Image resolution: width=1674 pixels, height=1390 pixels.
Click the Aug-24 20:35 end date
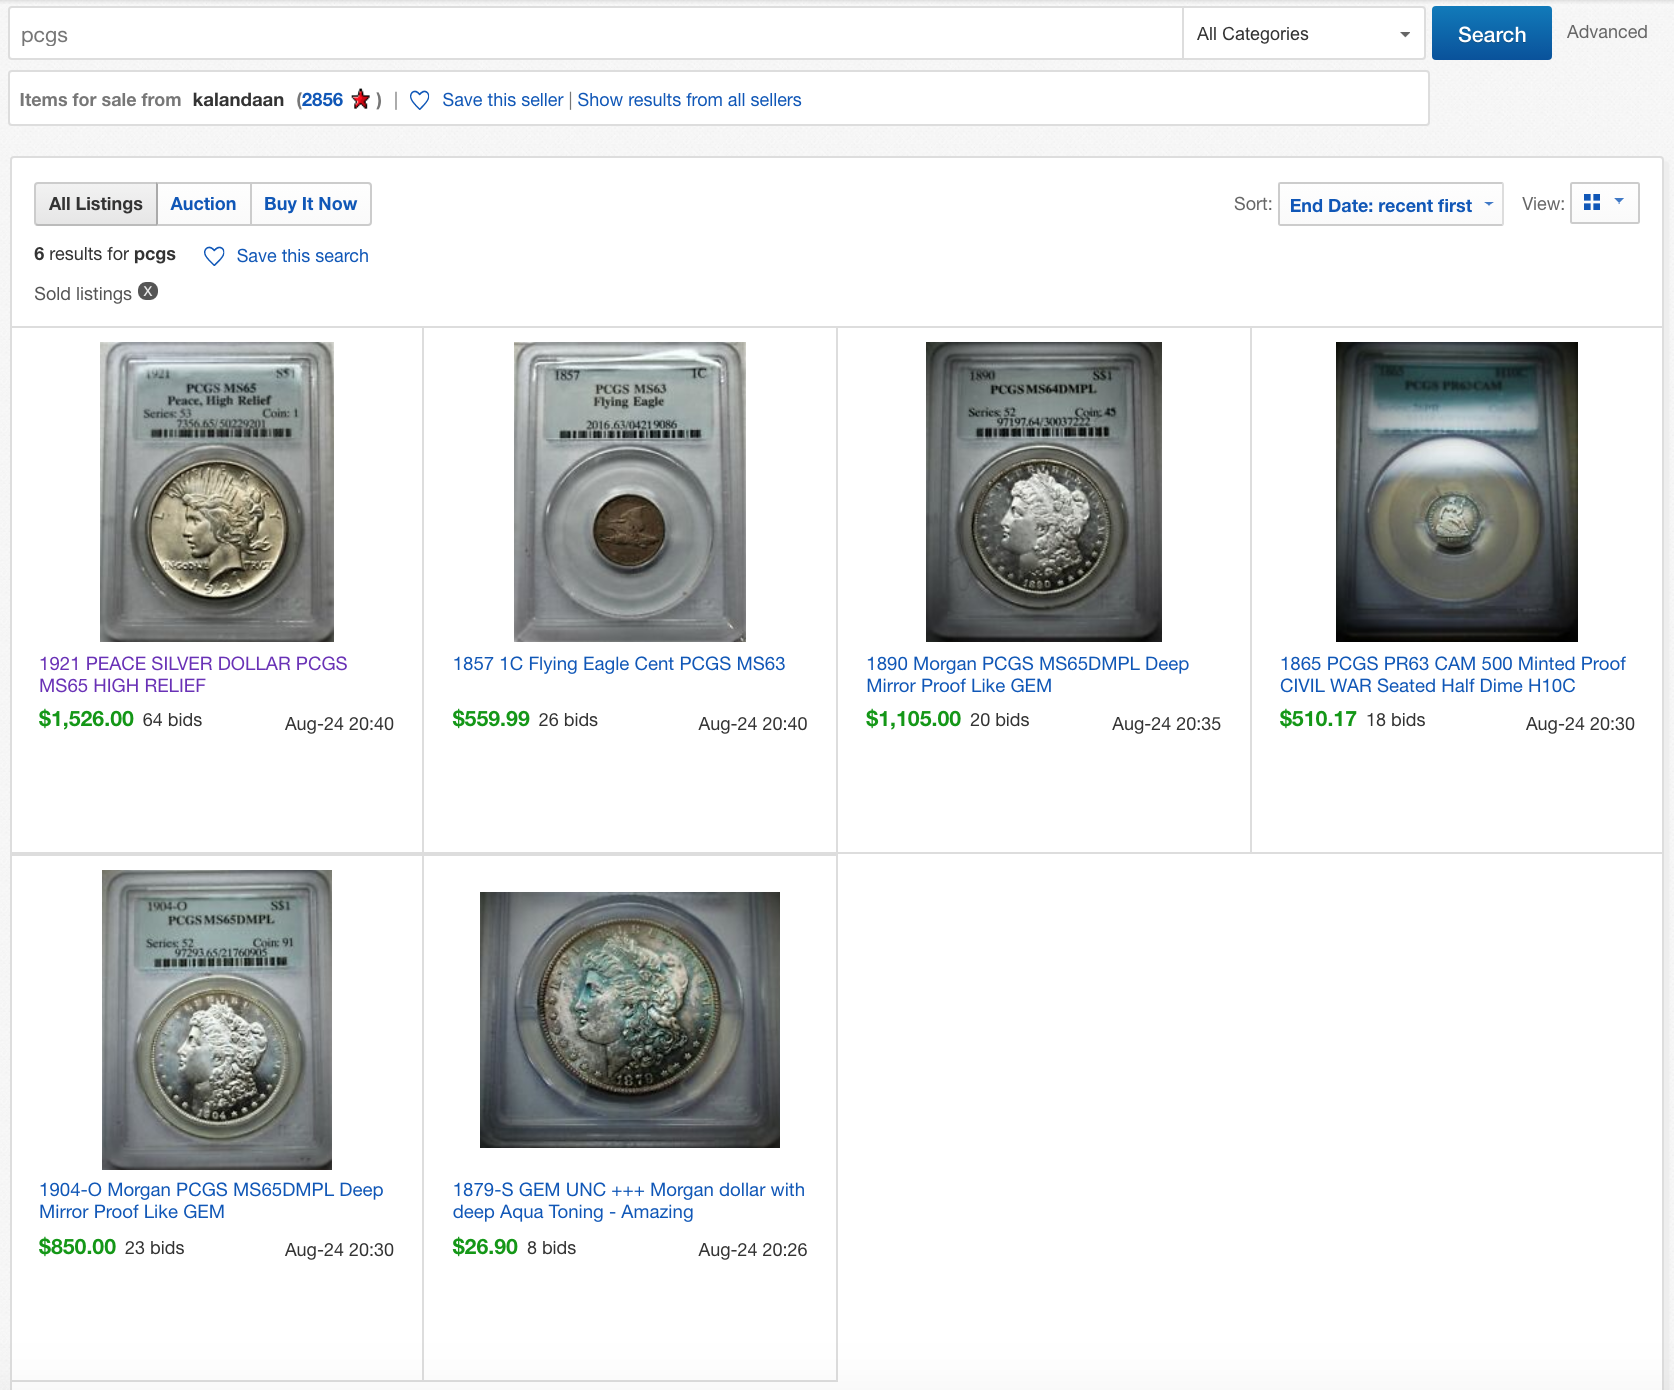pyautogui.click(x=1166, y=724)
